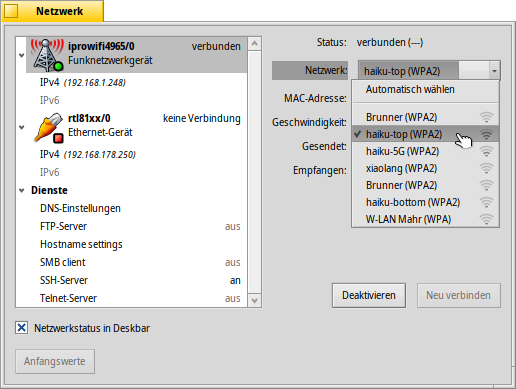
Task: Click the signal icon next to xiaolang
Action: (486, 168)
